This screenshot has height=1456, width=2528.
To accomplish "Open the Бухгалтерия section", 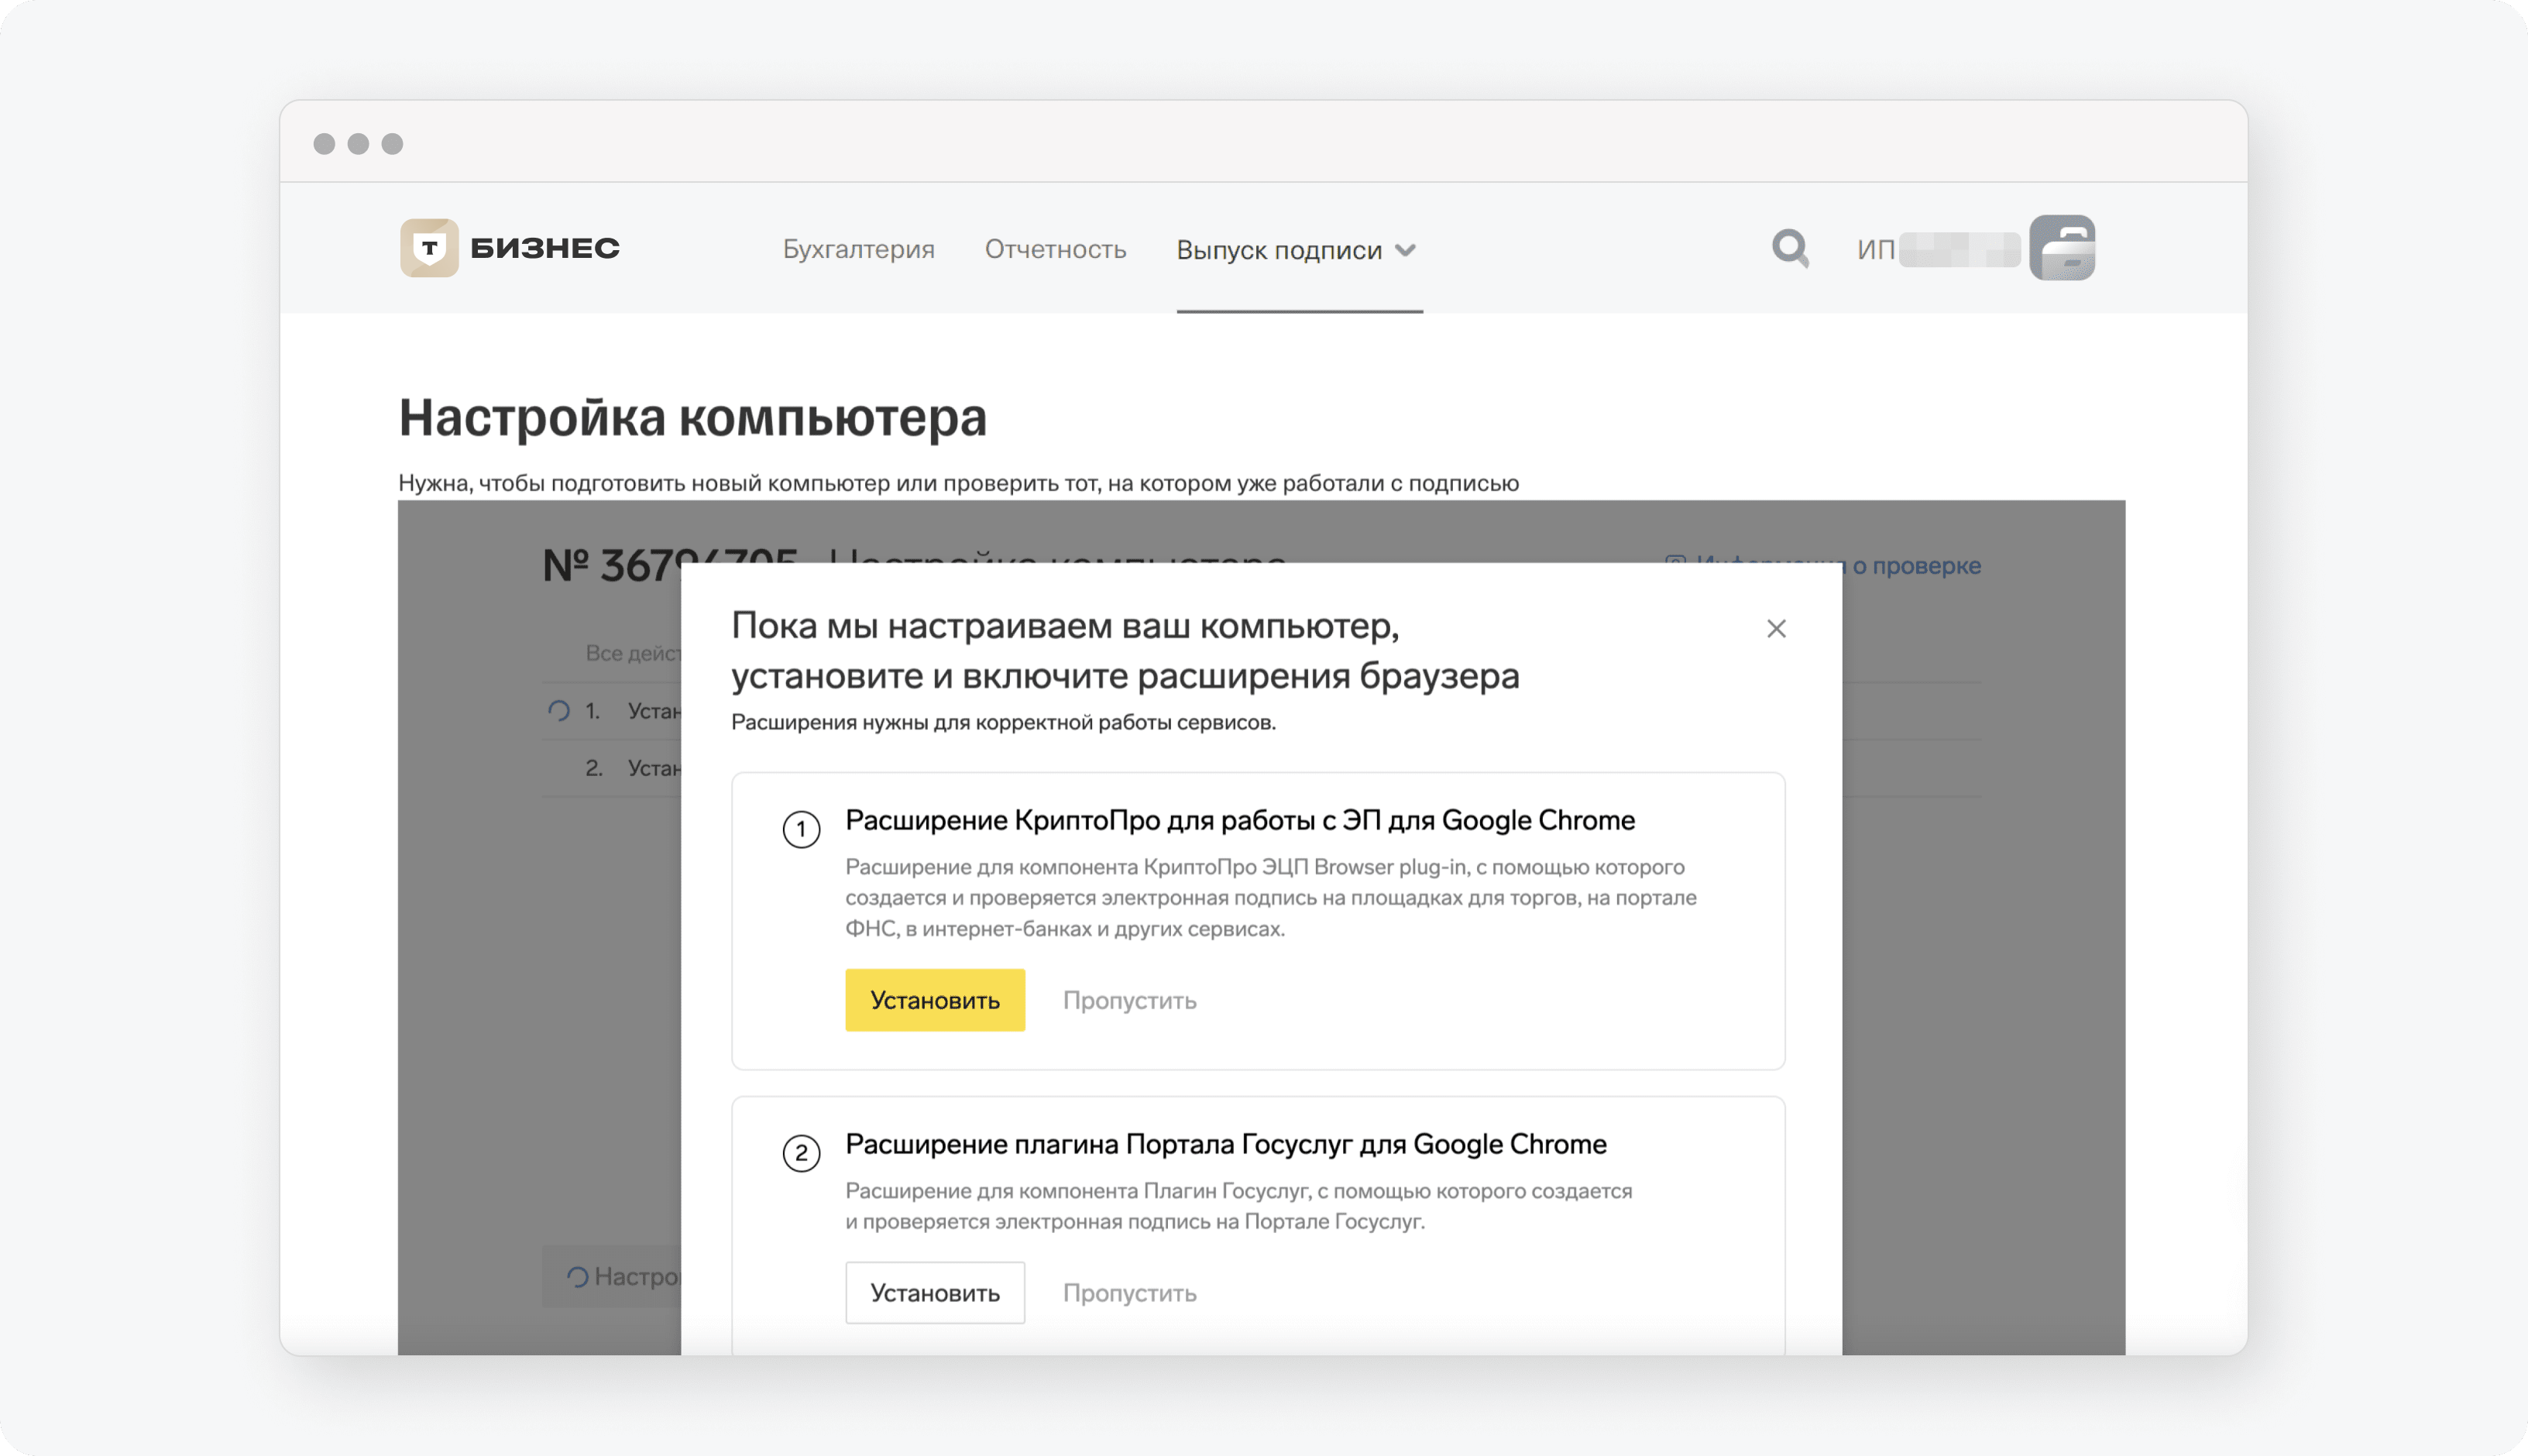I will point(858,249).
